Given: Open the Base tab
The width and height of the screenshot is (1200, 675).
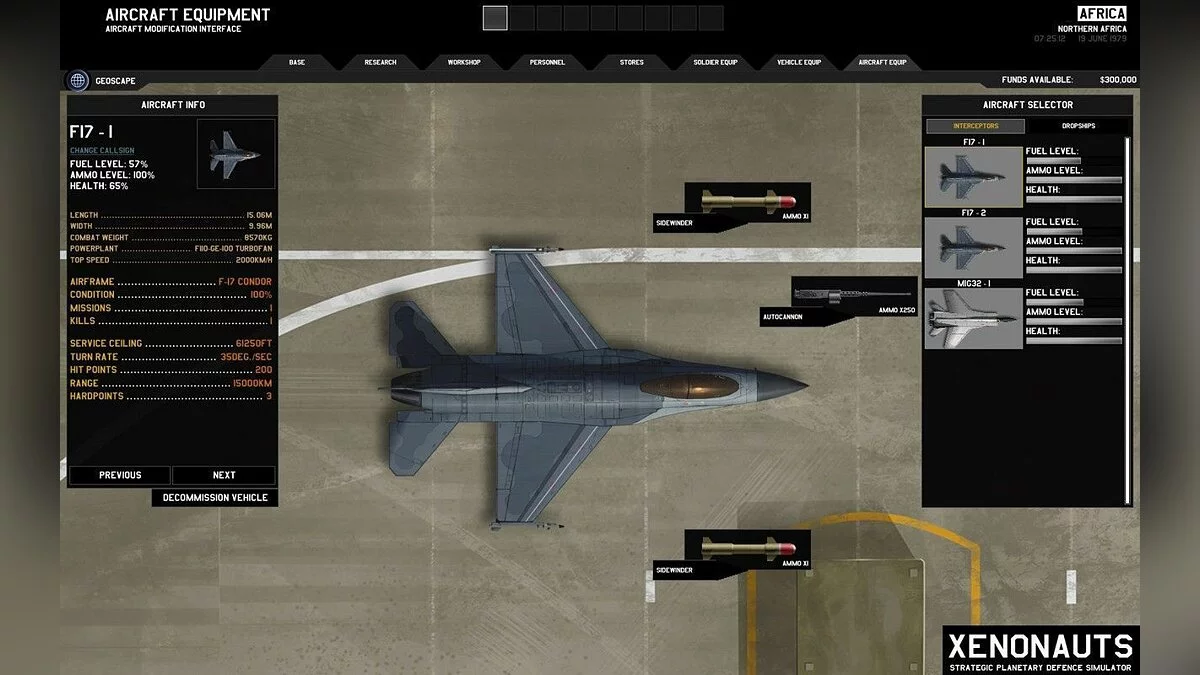Looking at the screenshot, I should (297, 62).
